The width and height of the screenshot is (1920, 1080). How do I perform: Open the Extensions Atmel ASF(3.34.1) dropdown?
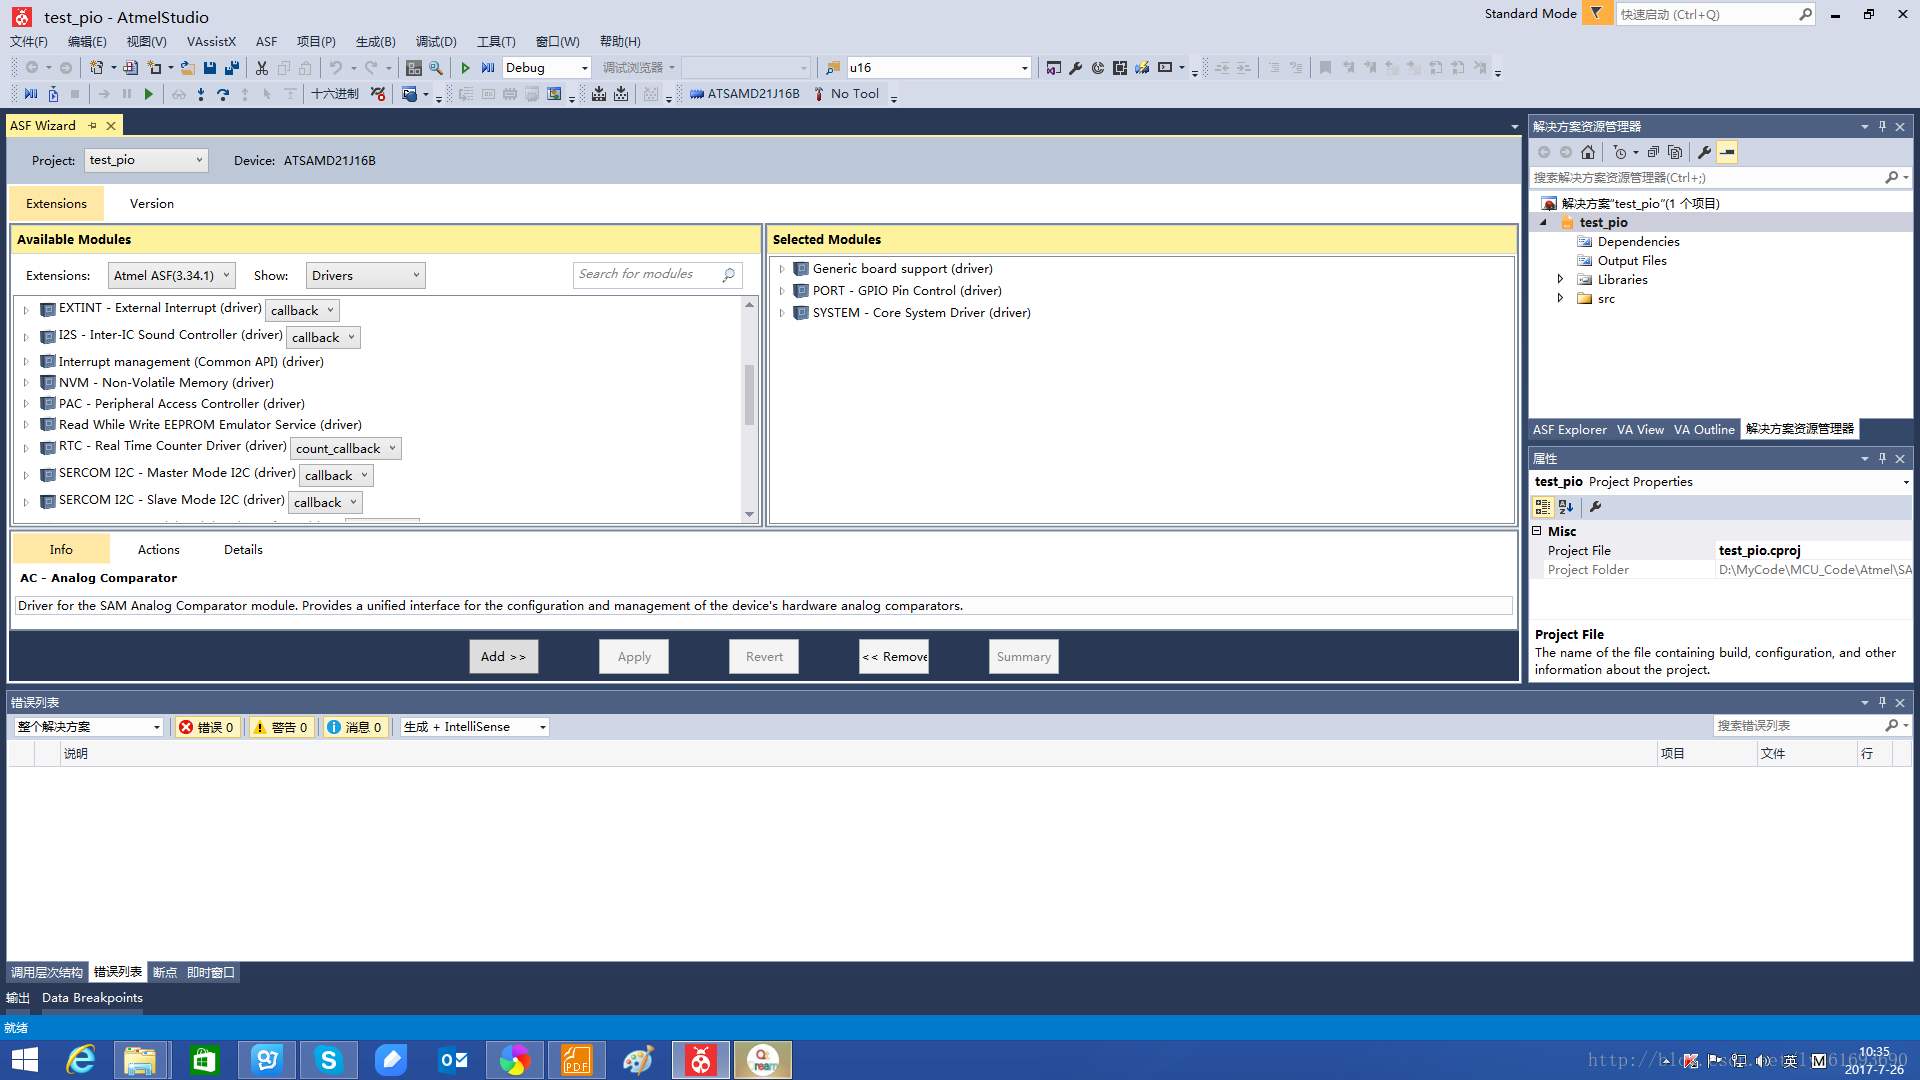coord(171,275)
